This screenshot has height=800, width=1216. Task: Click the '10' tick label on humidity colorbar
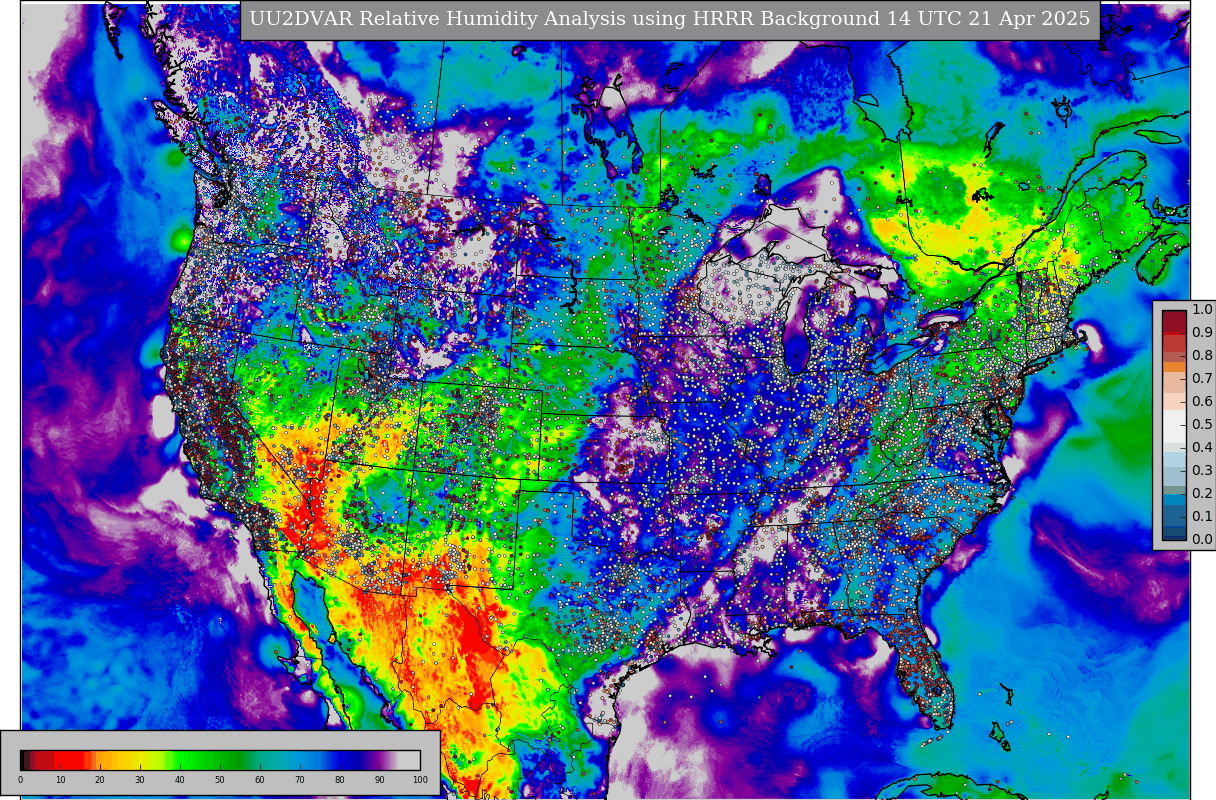(60, 780)
